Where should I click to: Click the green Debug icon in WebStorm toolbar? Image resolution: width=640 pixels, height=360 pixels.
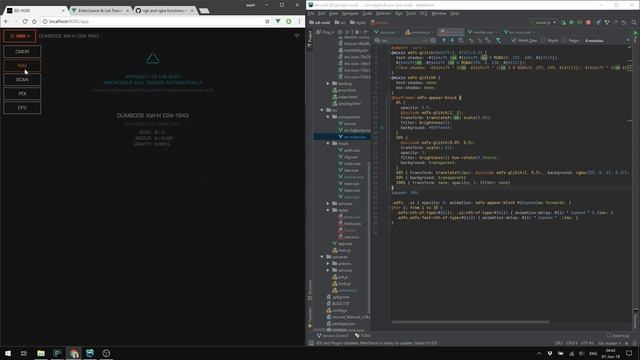coord(571,22)
